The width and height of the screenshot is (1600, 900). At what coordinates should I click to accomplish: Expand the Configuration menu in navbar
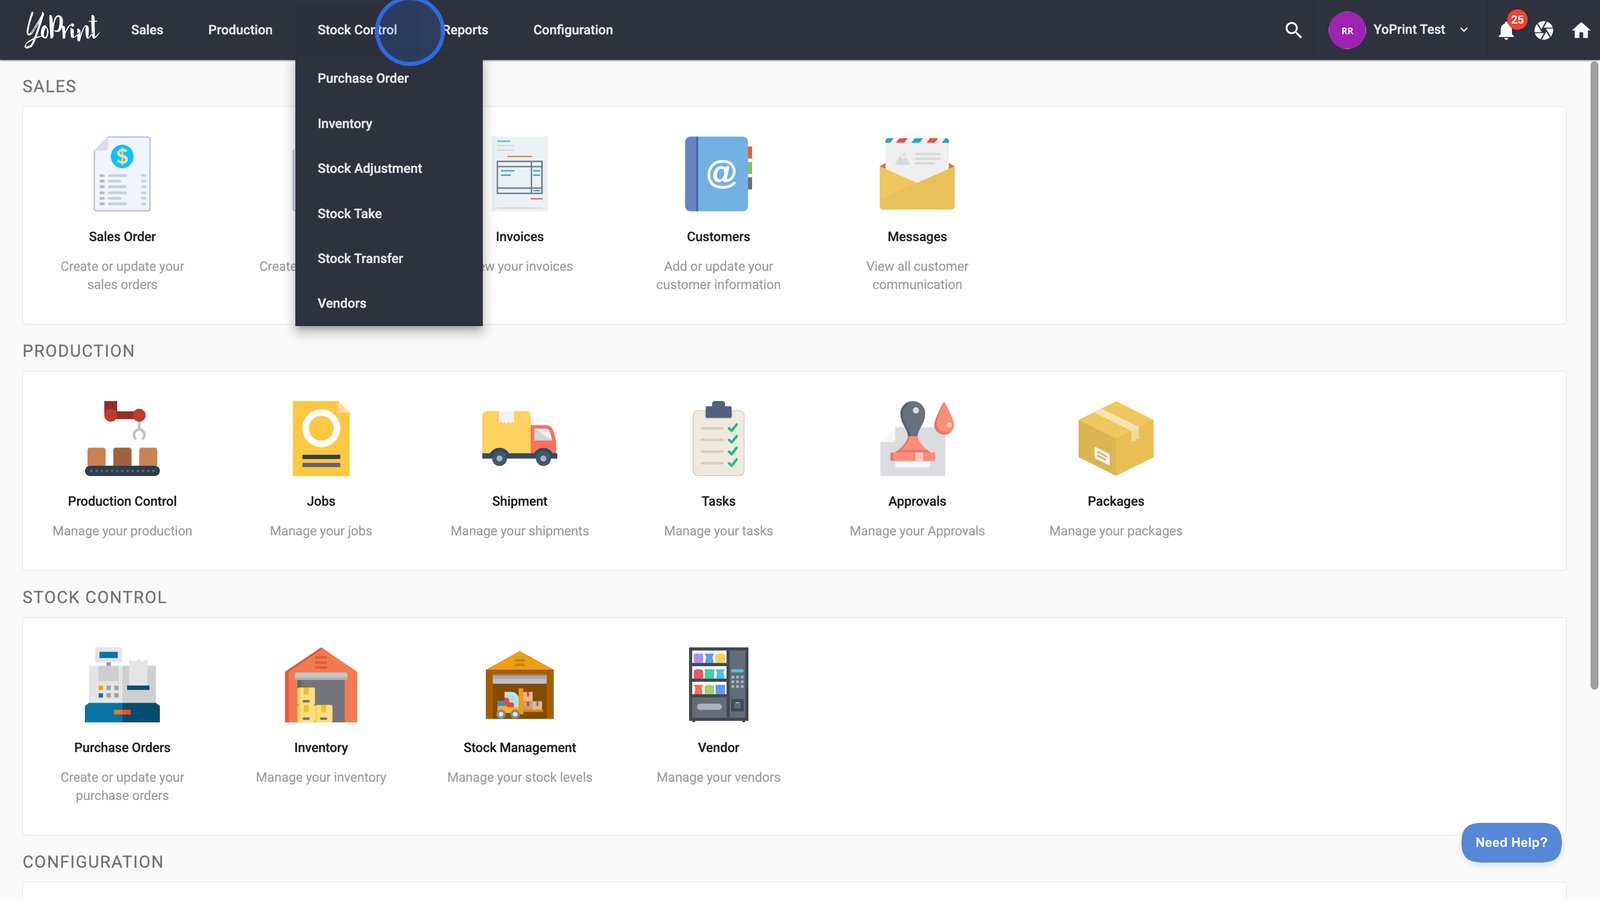click(x=573, y=30)
